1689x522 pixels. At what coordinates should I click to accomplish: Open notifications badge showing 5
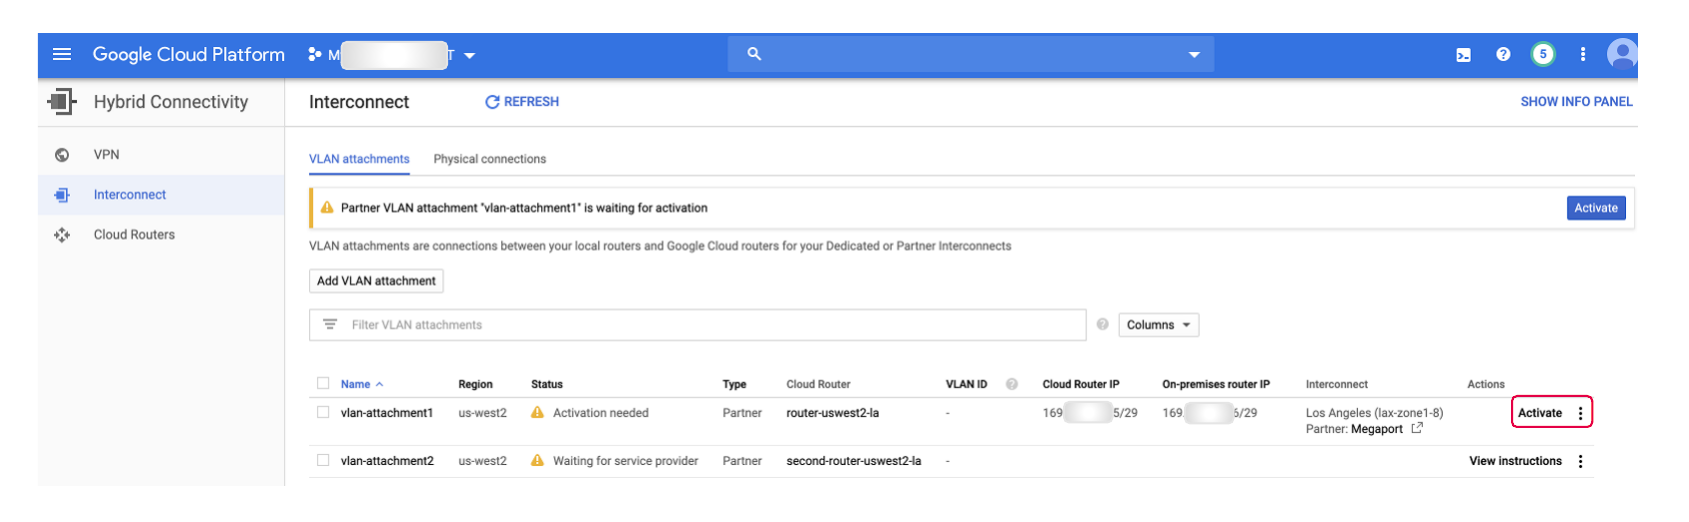click(1543, 54)
